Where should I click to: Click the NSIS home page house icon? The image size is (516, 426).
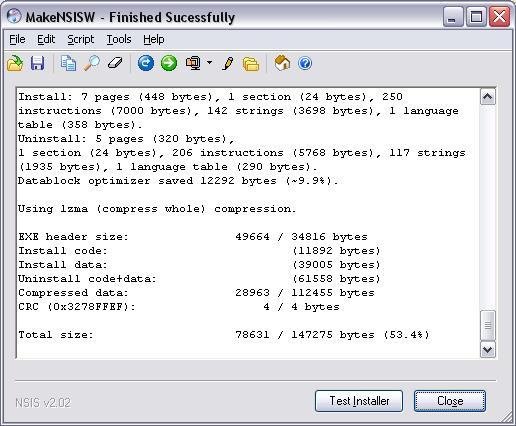tap(282, 63)
